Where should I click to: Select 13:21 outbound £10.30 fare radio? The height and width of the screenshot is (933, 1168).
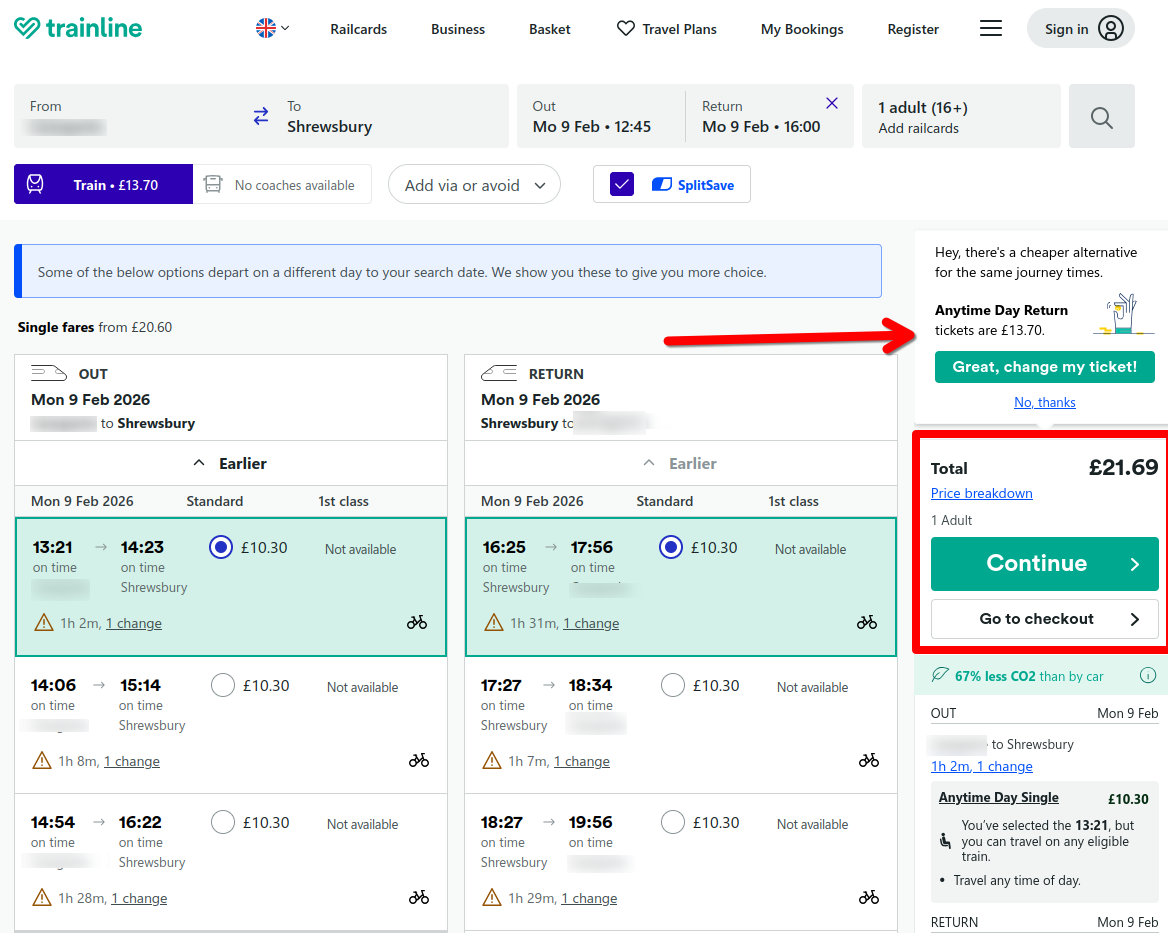click(220, 547)
